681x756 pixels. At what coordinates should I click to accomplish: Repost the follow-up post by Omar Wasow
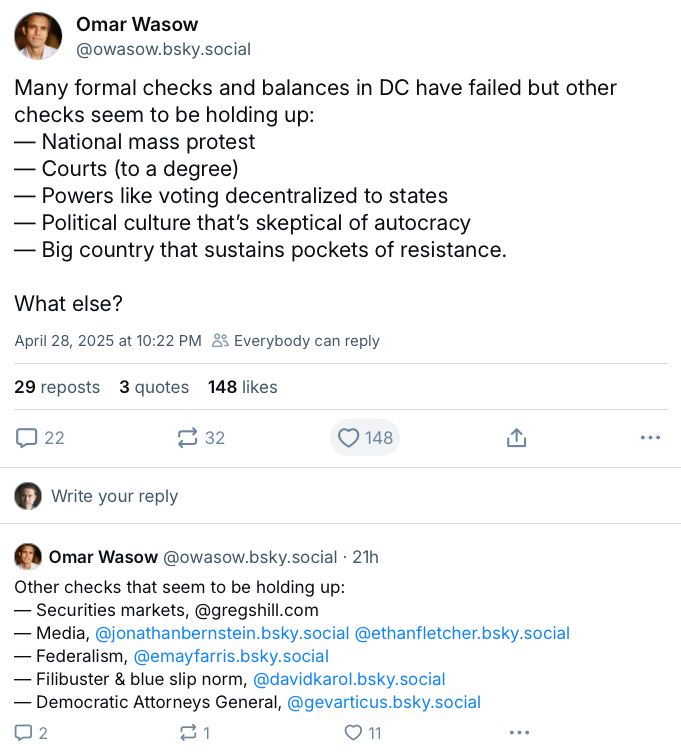coord(187,733)
